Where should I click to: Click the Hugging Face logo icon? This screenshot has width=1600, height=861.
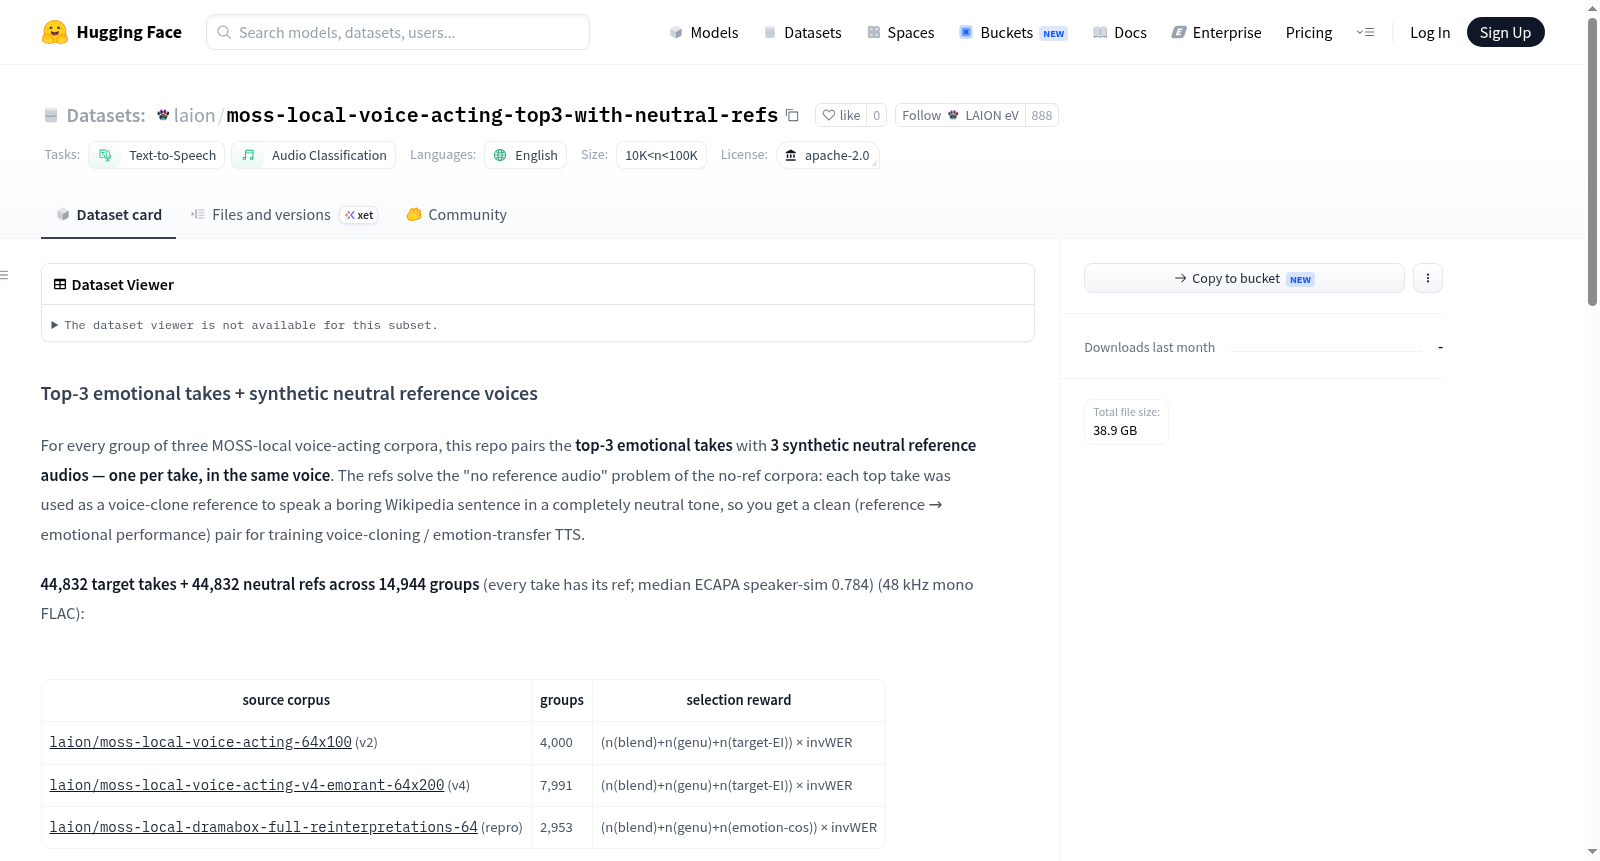click(x=55, y=32)
